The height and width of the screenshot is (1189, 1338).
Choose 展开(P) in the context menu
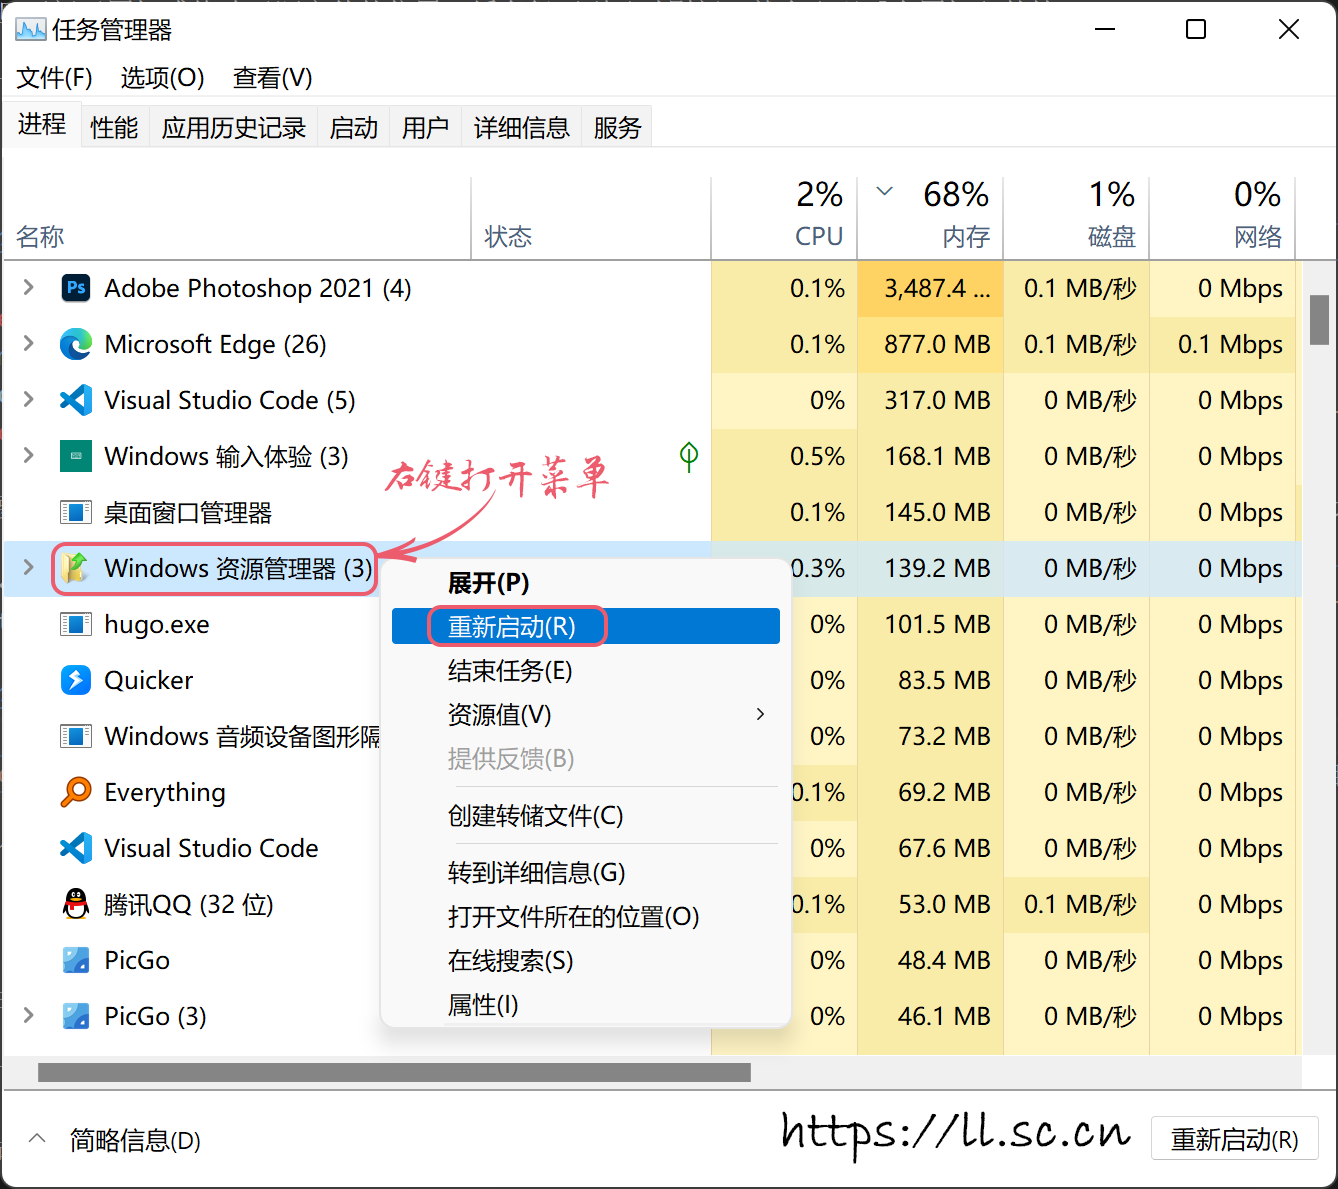(586, 583)
